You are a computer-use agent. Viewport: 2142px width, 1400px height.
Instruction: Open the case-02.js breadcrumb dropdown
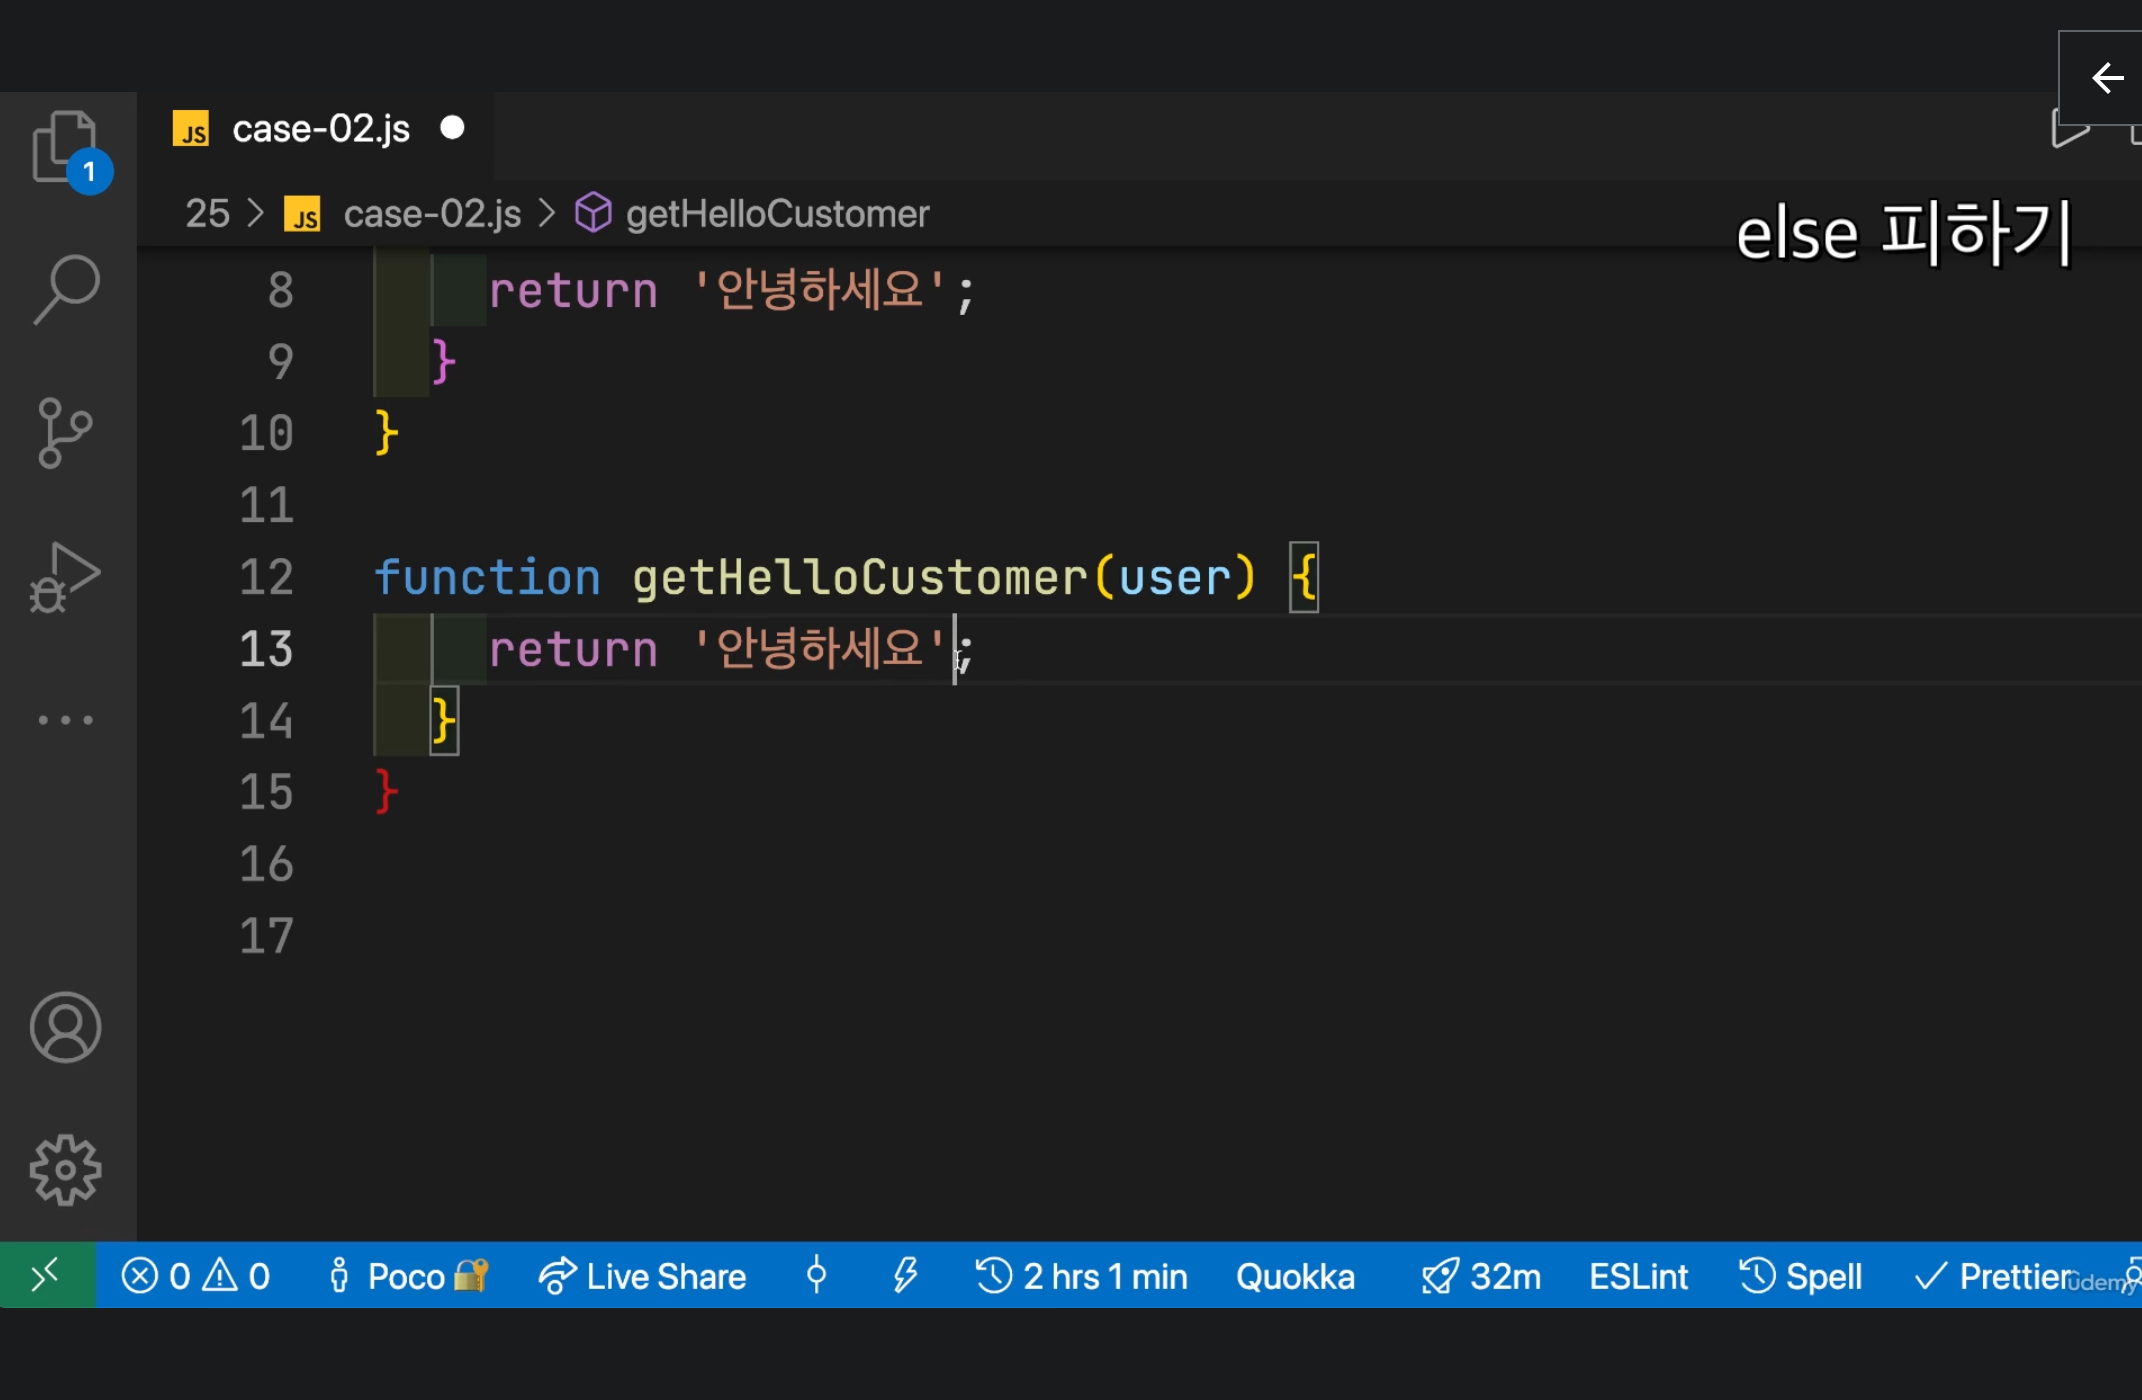(x=431, y=214)
